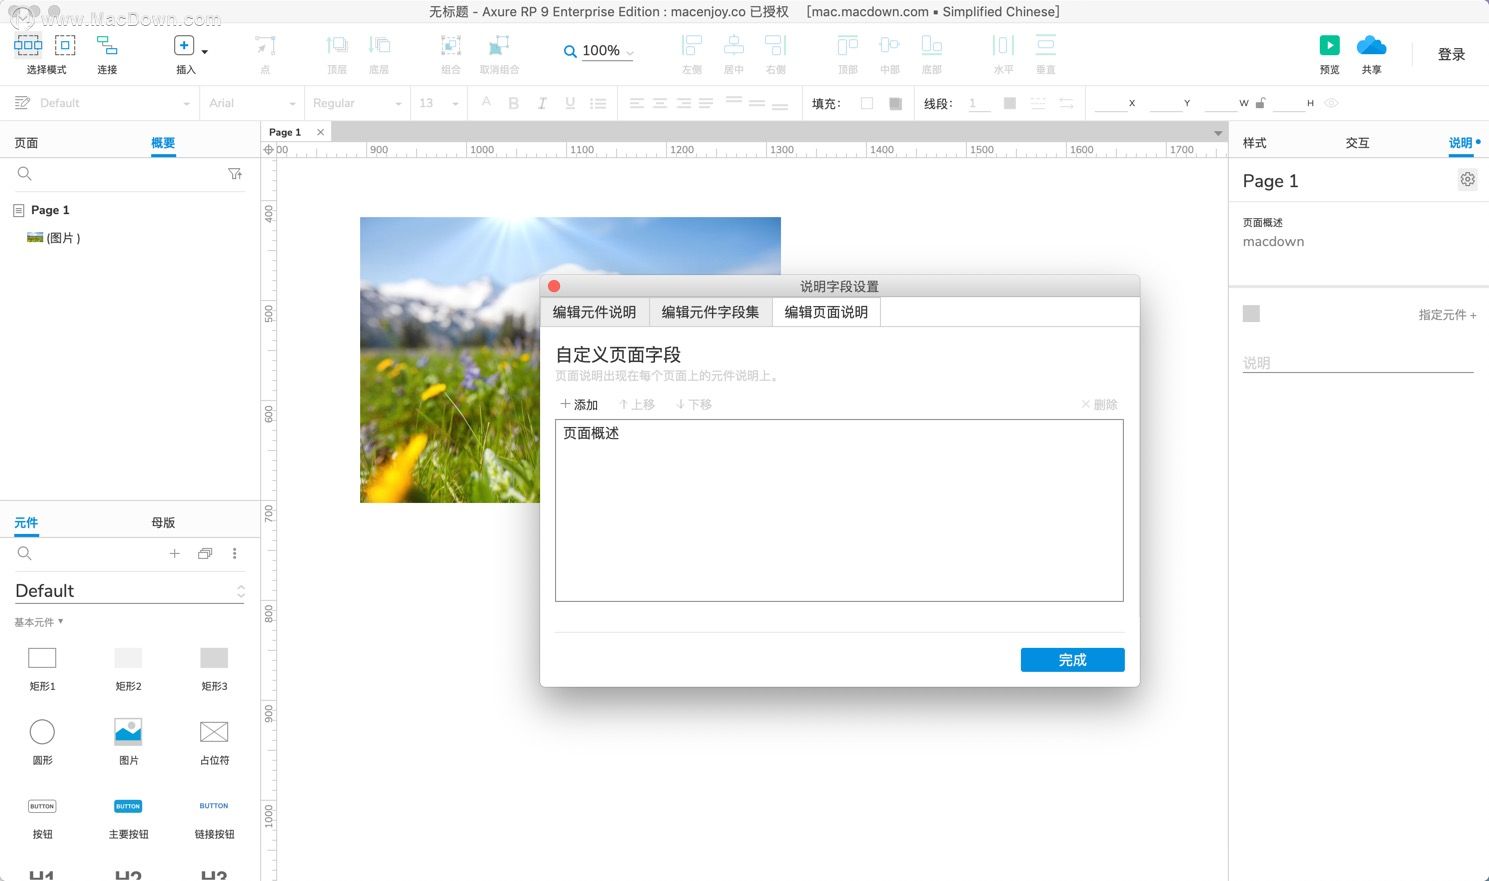Switch to the 页面 pages tab

click(26, 143)
